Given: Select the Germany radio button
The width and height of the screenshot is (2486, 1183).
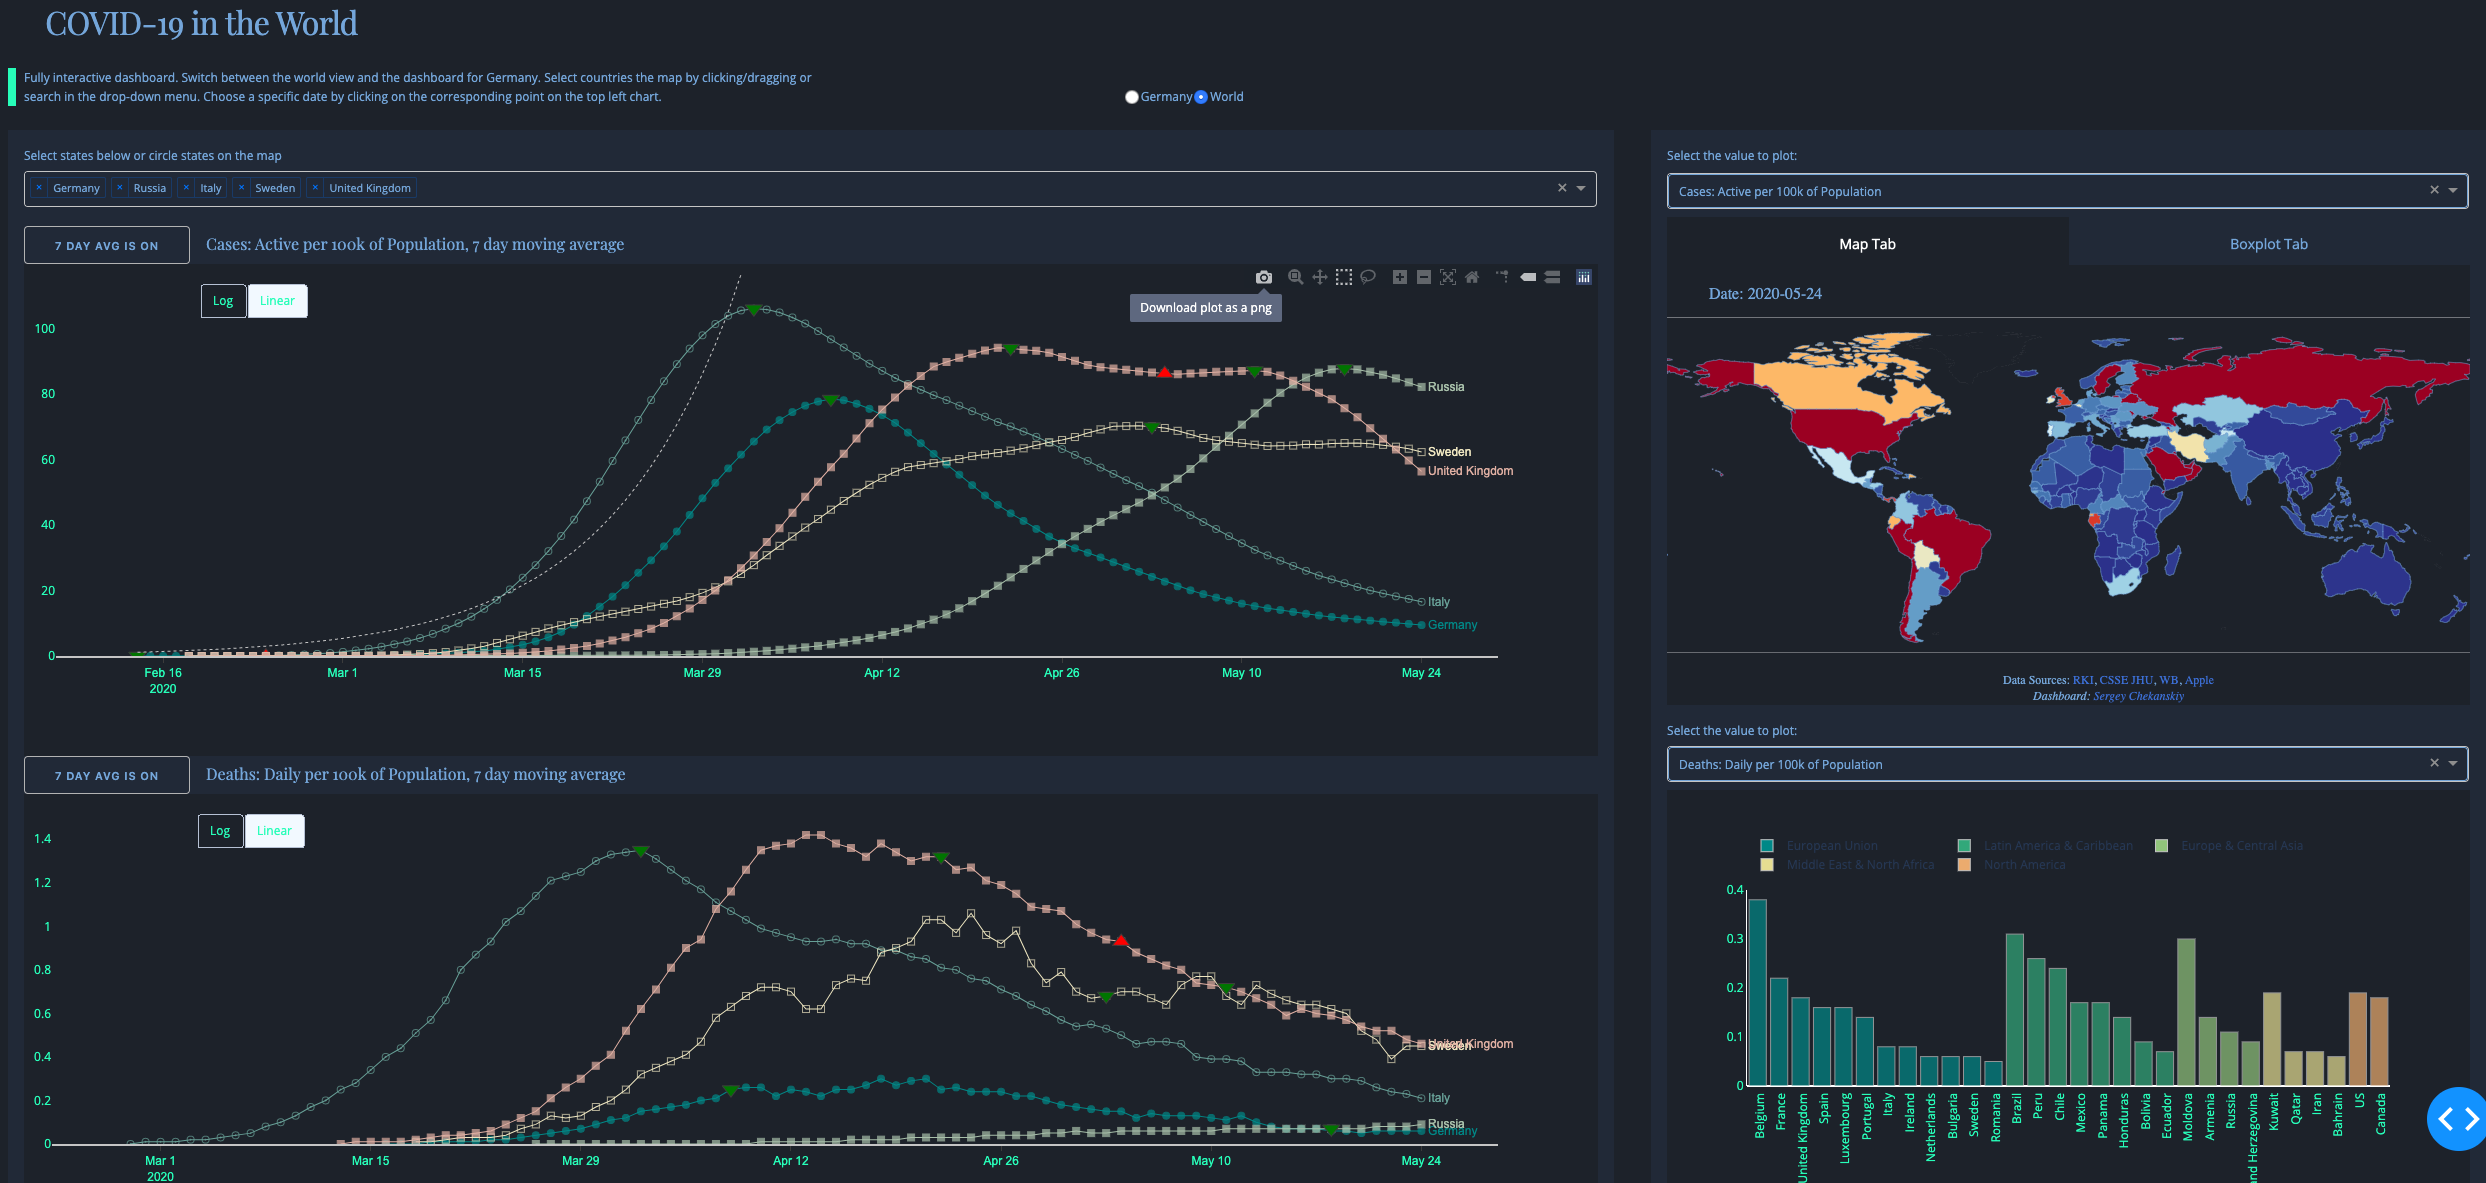Looking at the screenshot, I should tap(1132, 97).
